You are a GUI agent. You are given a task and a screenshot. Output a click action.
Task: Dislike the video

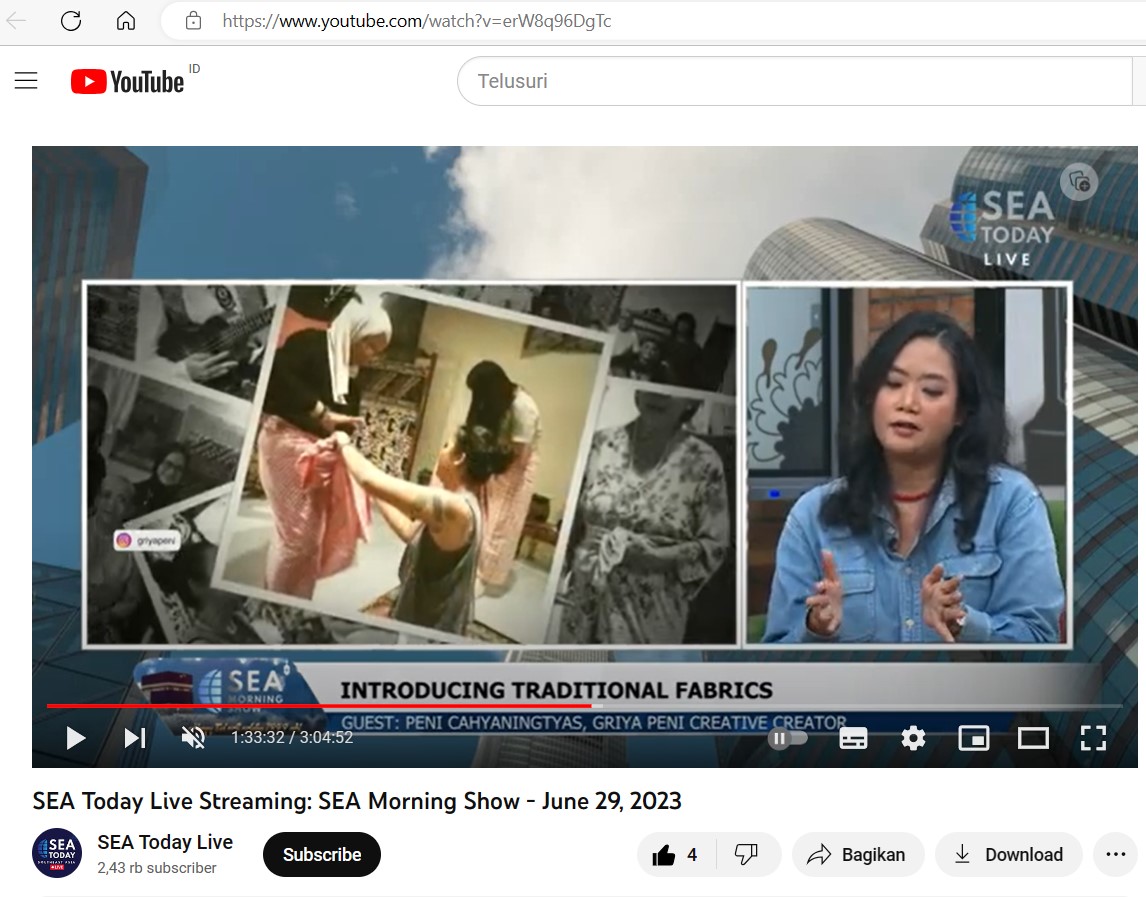(746, 855)
